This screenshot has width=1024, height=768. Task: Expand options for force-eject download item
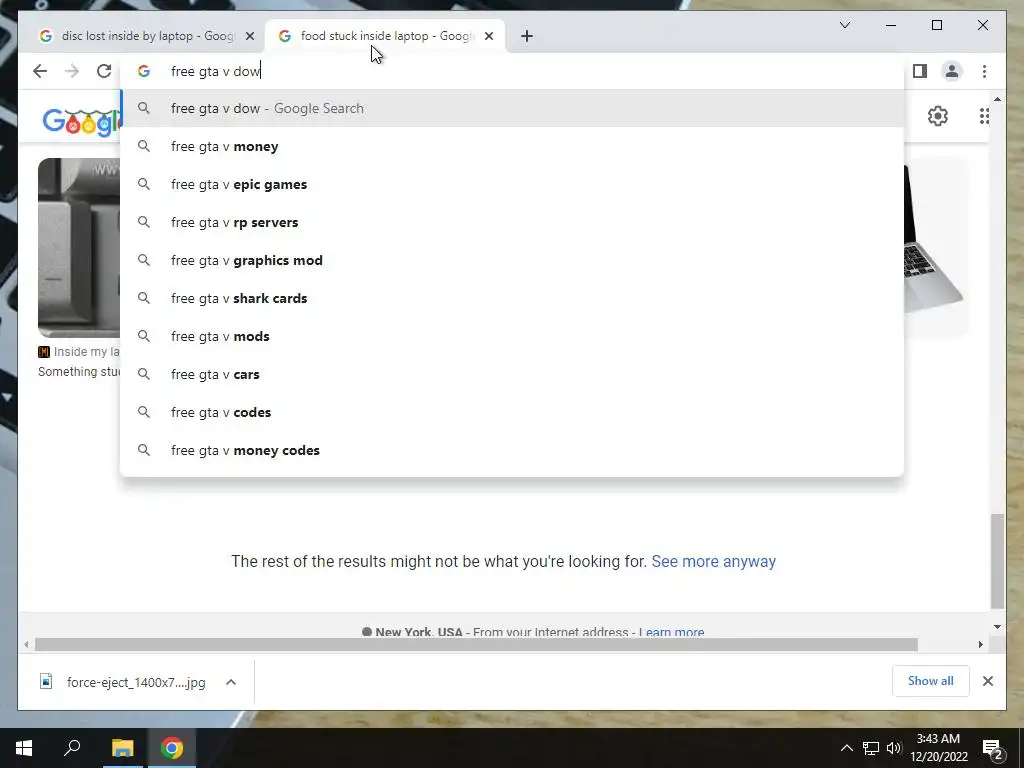pyautogui.click(x=231, y=682)
